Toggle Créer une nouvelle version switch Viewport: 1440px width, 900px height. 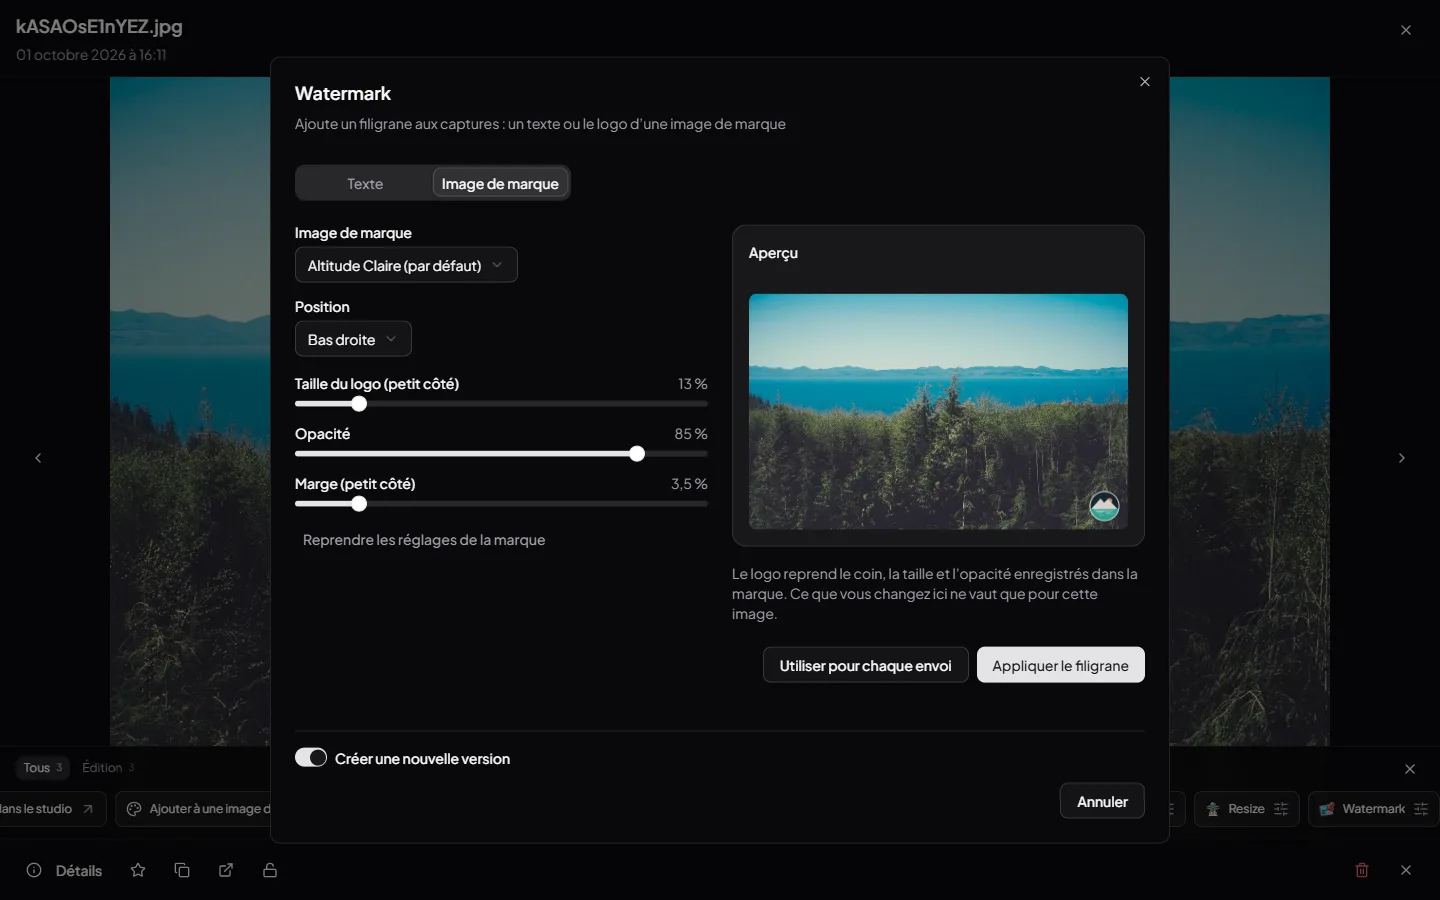coord(311,758)
